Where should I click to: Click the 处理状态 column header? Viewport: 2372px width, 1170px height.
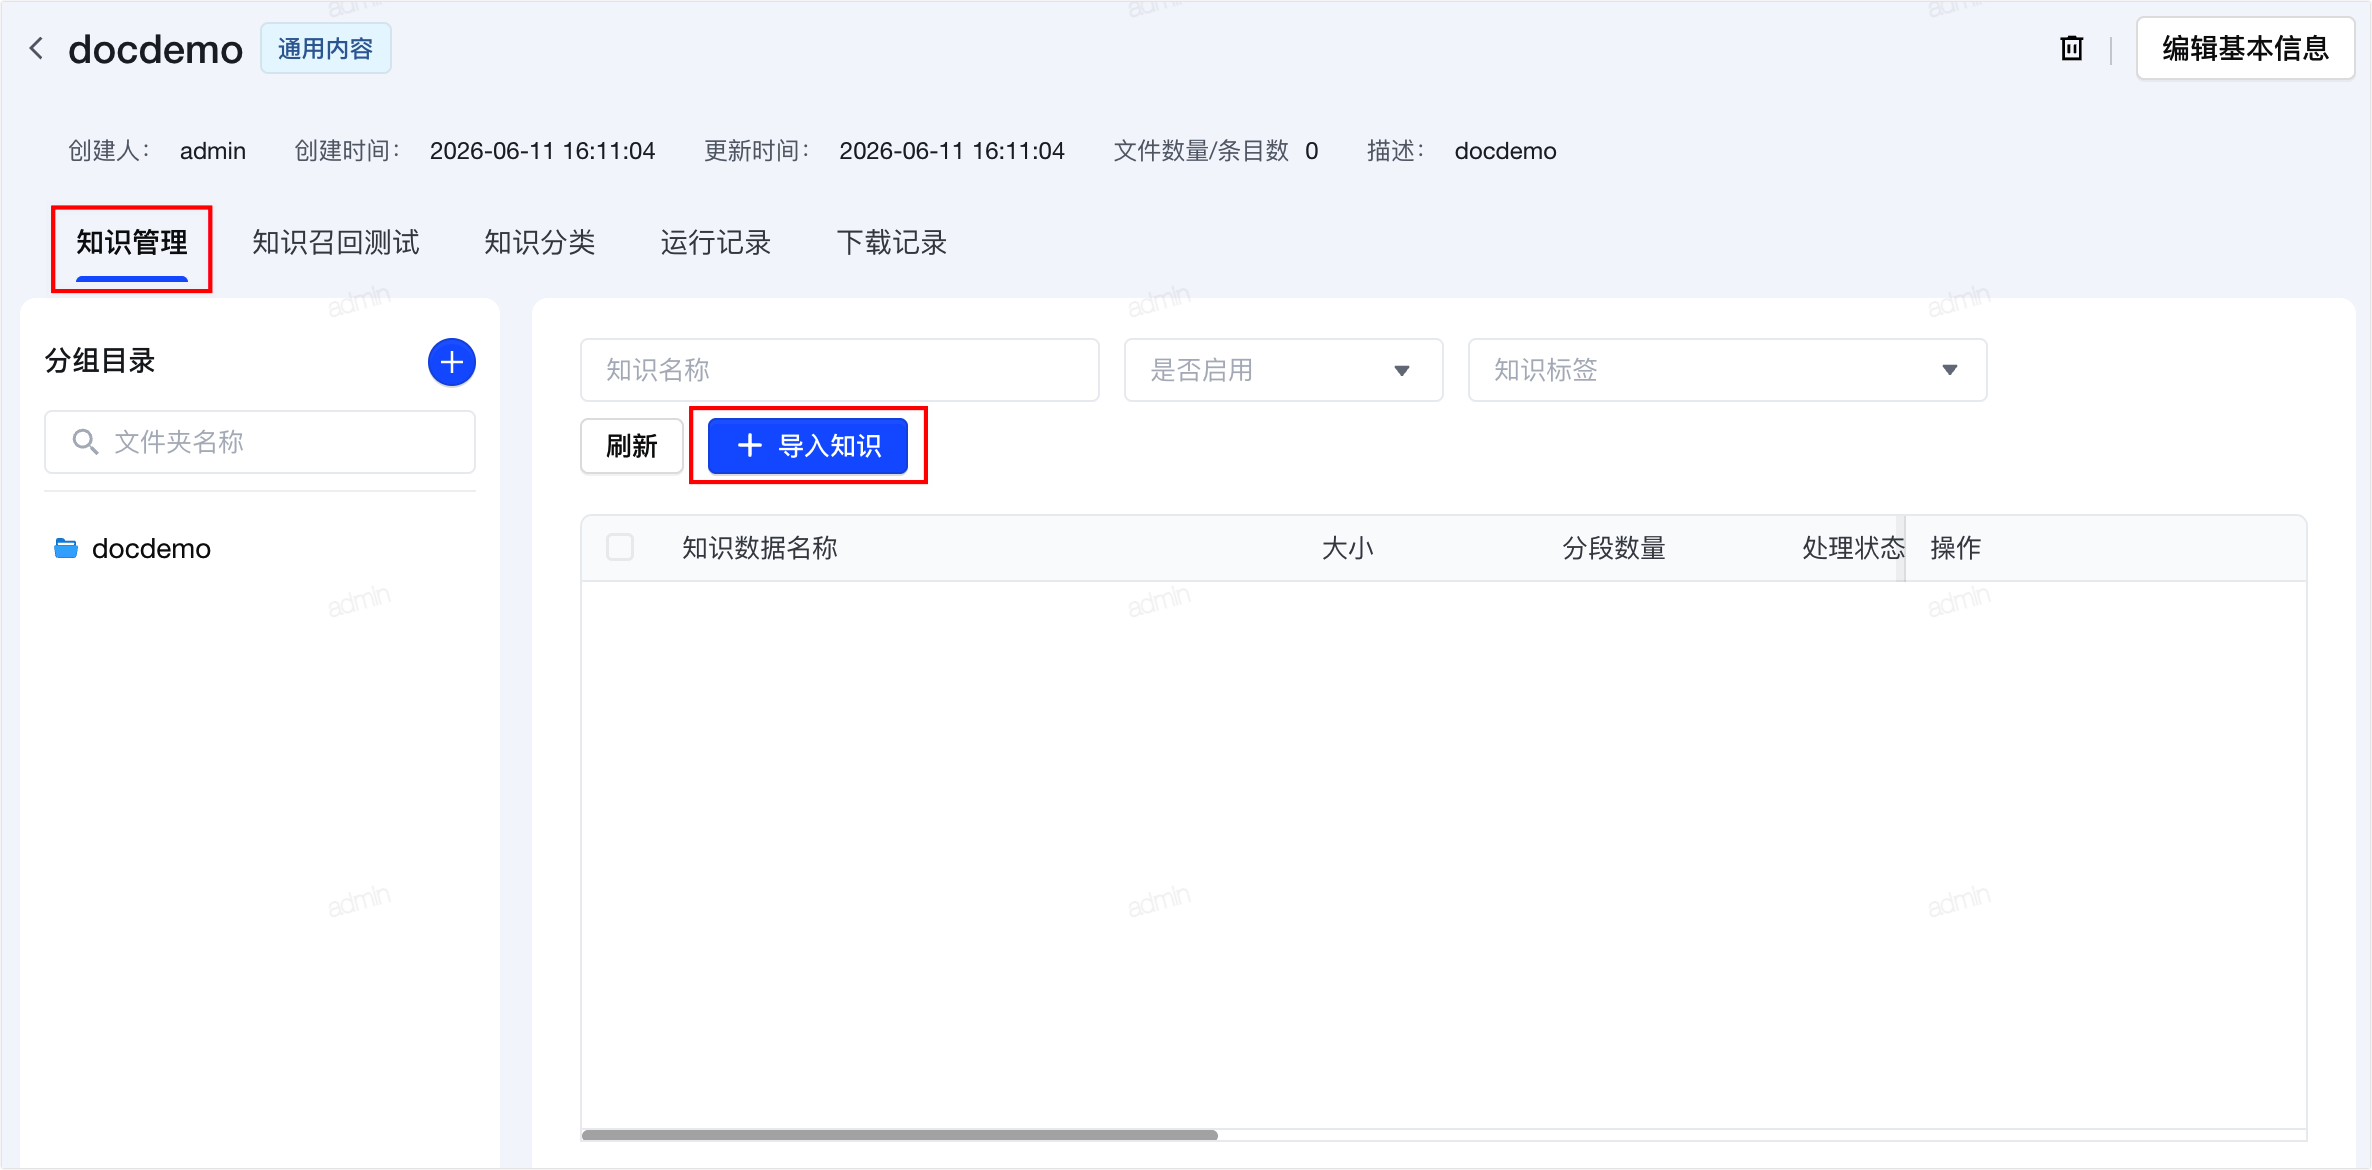(1853, 548)
